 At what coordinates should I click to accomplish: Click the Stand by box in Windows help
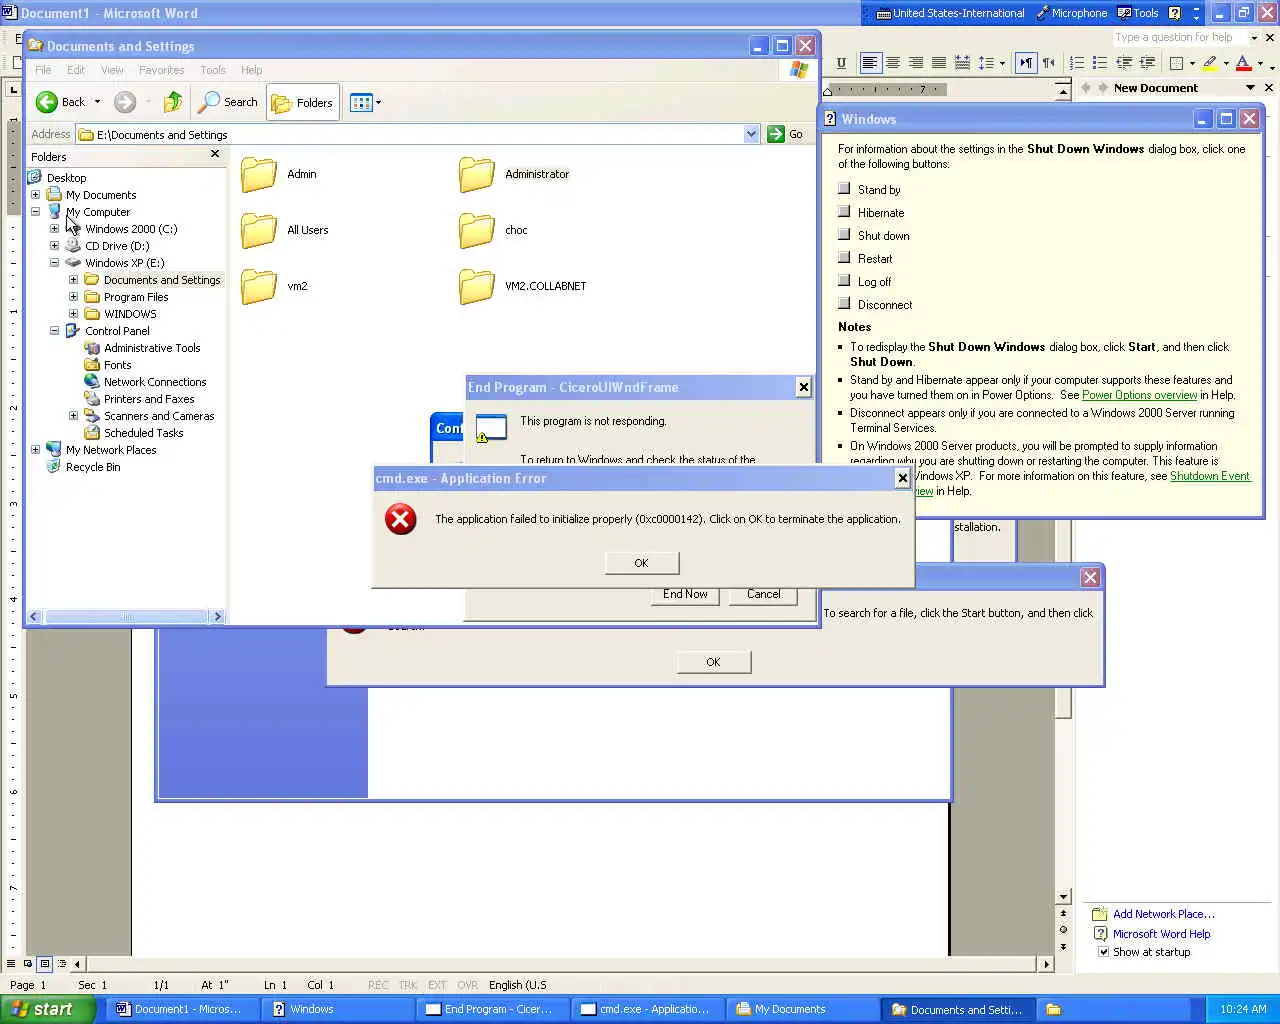click(844, 189)
